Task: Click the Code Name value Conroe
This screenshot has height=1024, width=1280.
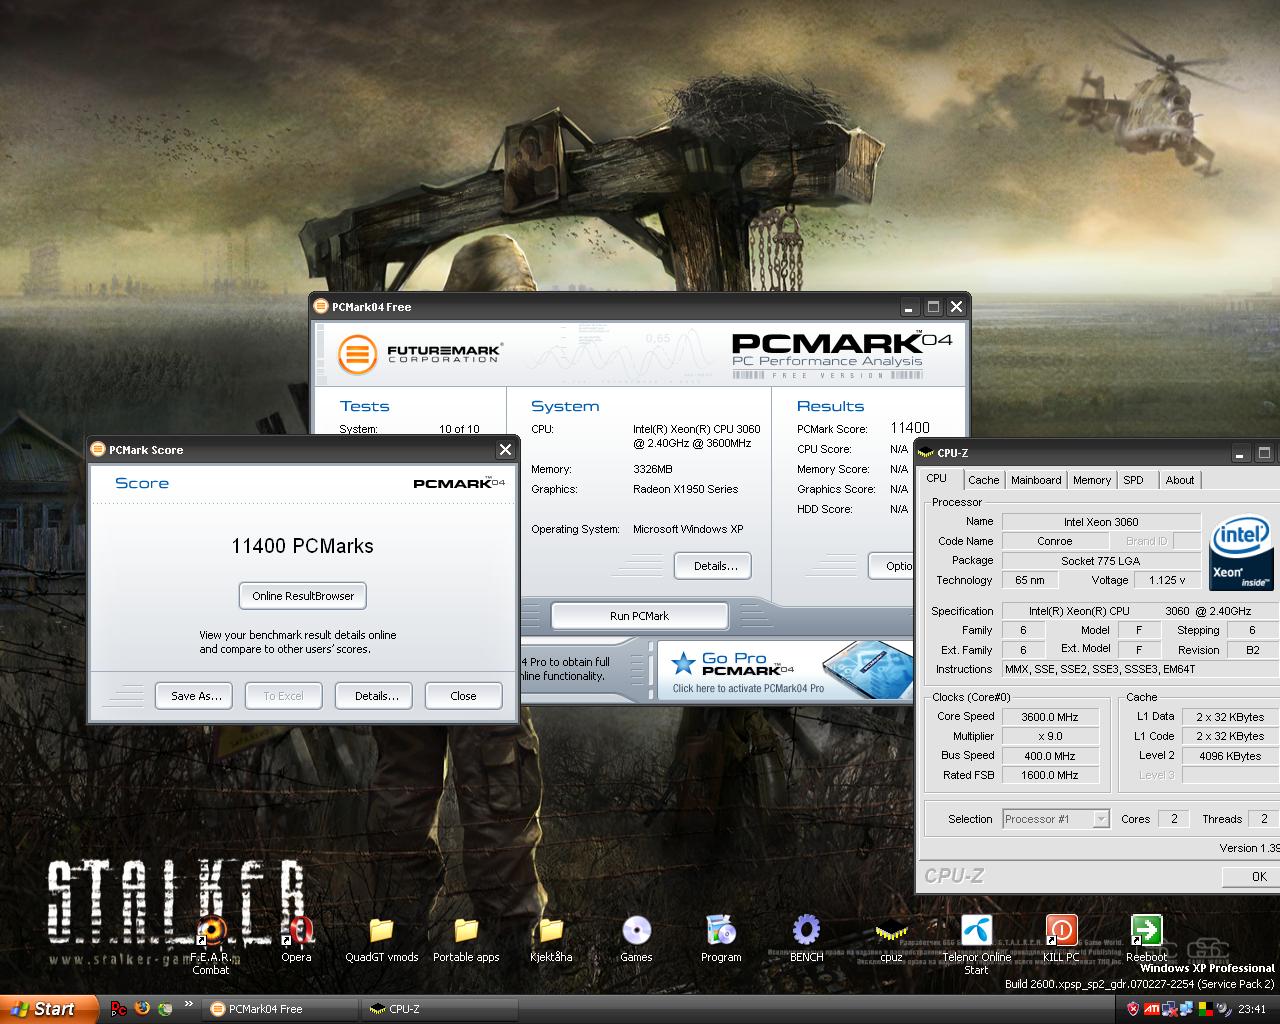Action: [1054, 541]
